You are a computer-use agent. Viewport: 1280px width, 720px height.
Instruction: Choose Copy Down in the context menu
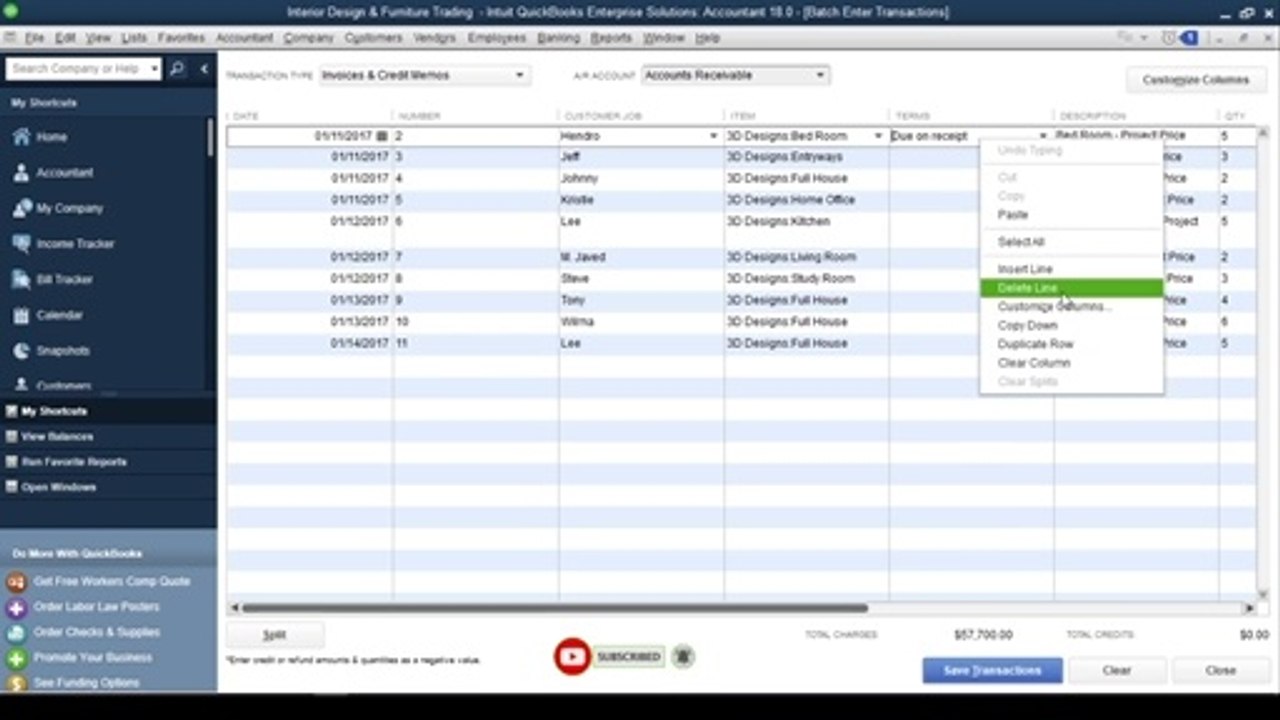[x=1071, y=326]
